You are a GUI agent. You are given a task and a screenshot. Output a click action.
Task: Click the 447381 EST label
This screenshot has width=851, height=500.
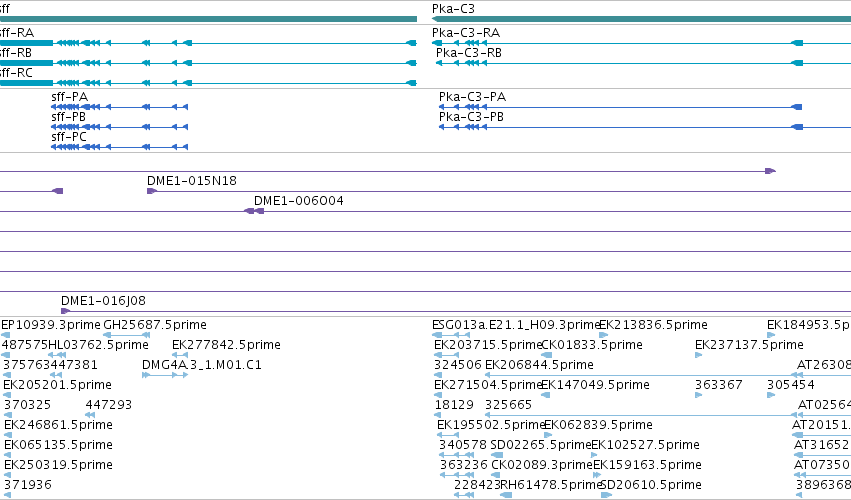[x=74, y=364]
